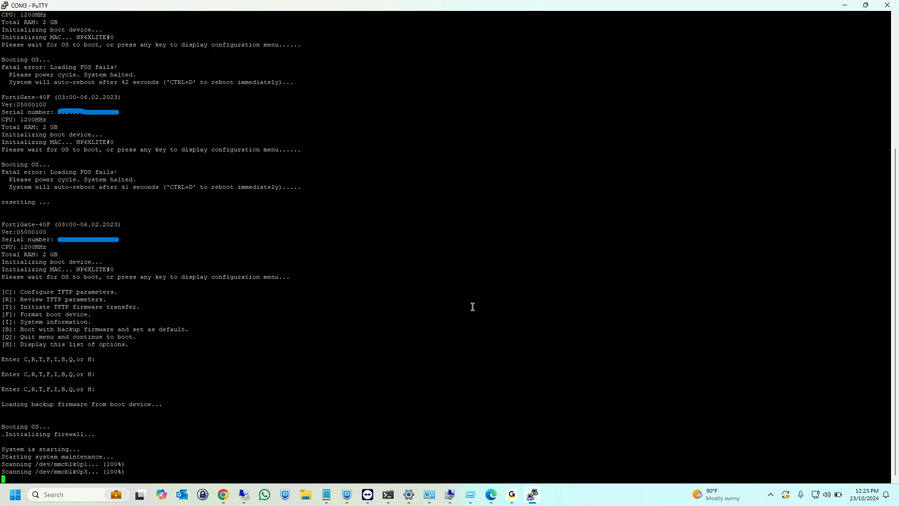Click the '[I]: System information.' line
Viewport: 899px width, 506px height.
coord(46,321)
